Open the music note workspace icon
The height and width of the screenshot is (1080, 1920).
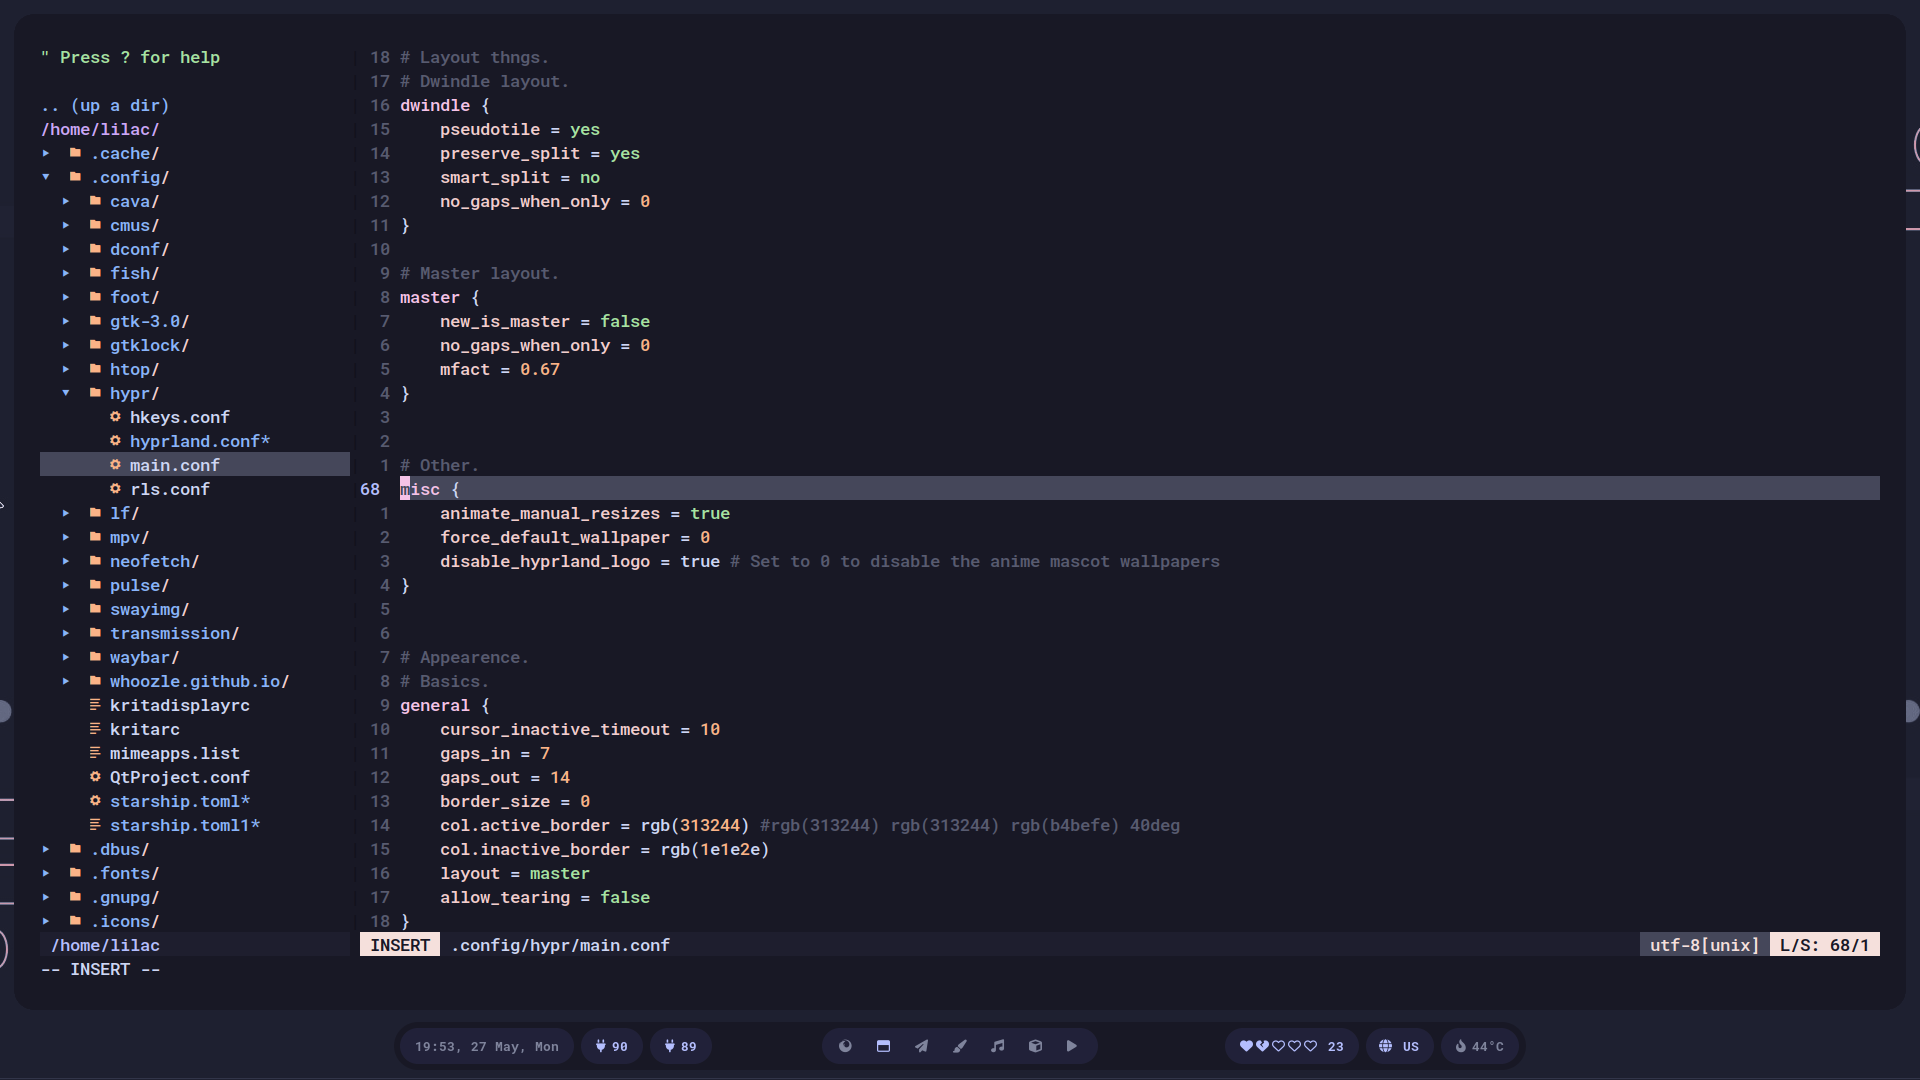997,1046
